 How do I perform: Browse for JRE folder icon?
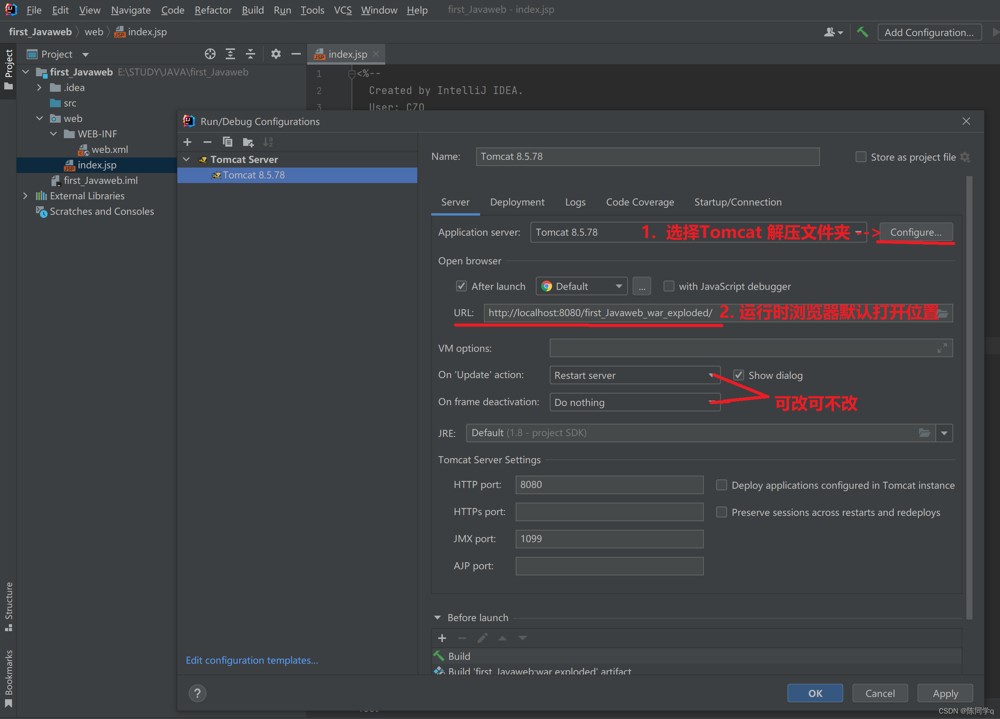click(924, 433)
